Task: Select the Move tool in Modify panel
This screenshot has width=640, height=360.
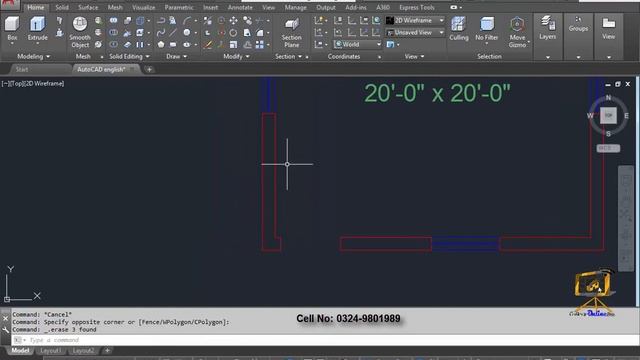Action: (233, 20)
